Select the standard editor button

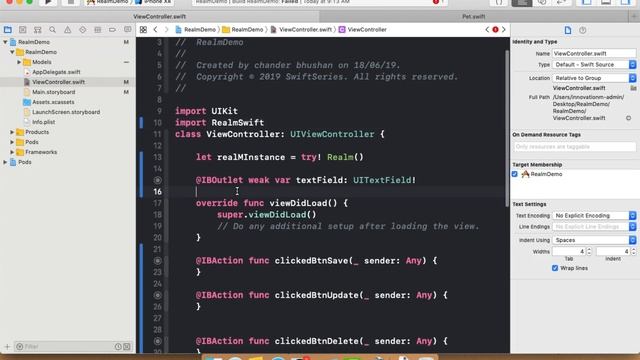522,2
